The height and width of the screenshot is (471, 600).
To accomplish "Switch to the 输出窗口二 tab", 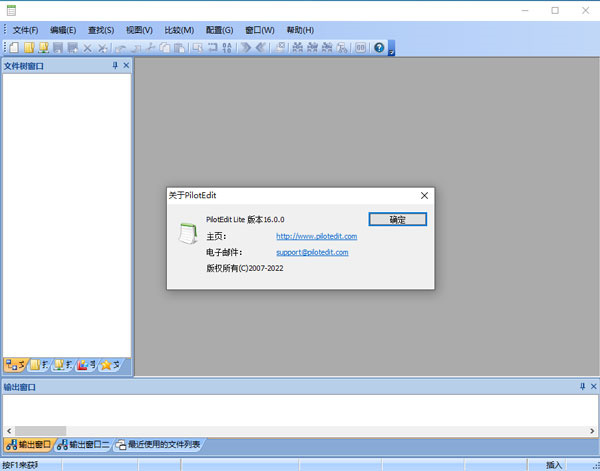I will (x=82, y=444).
